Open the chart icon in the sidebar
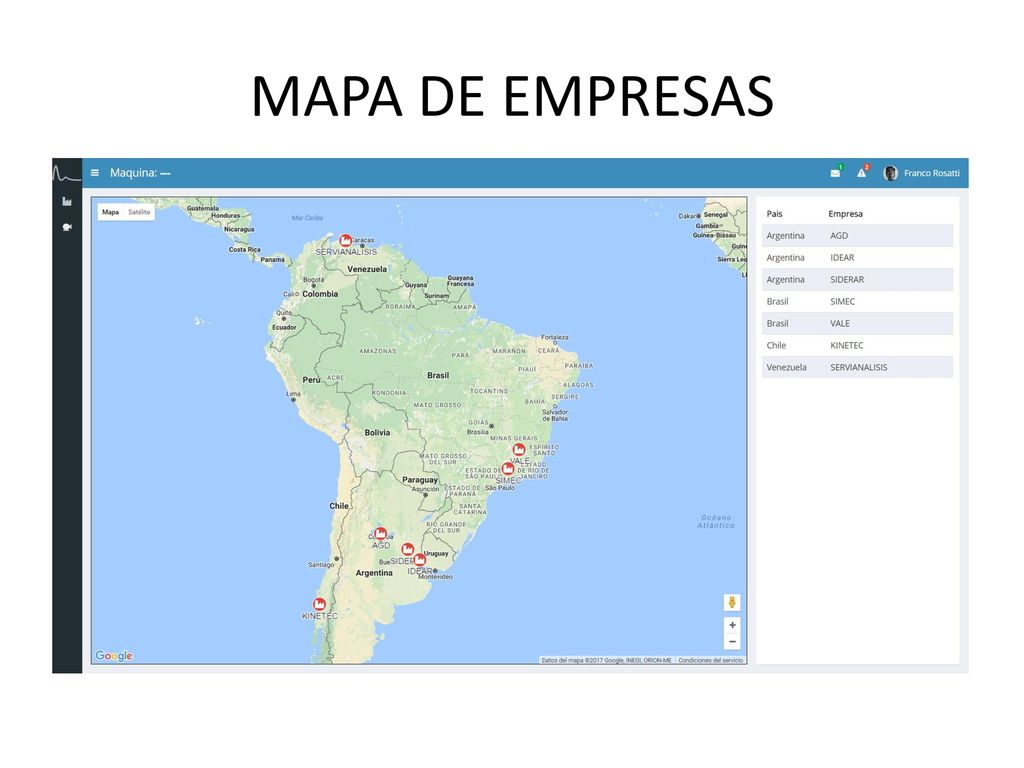Viewport: 1024px width, 768px height. click(x=67, y=202)
